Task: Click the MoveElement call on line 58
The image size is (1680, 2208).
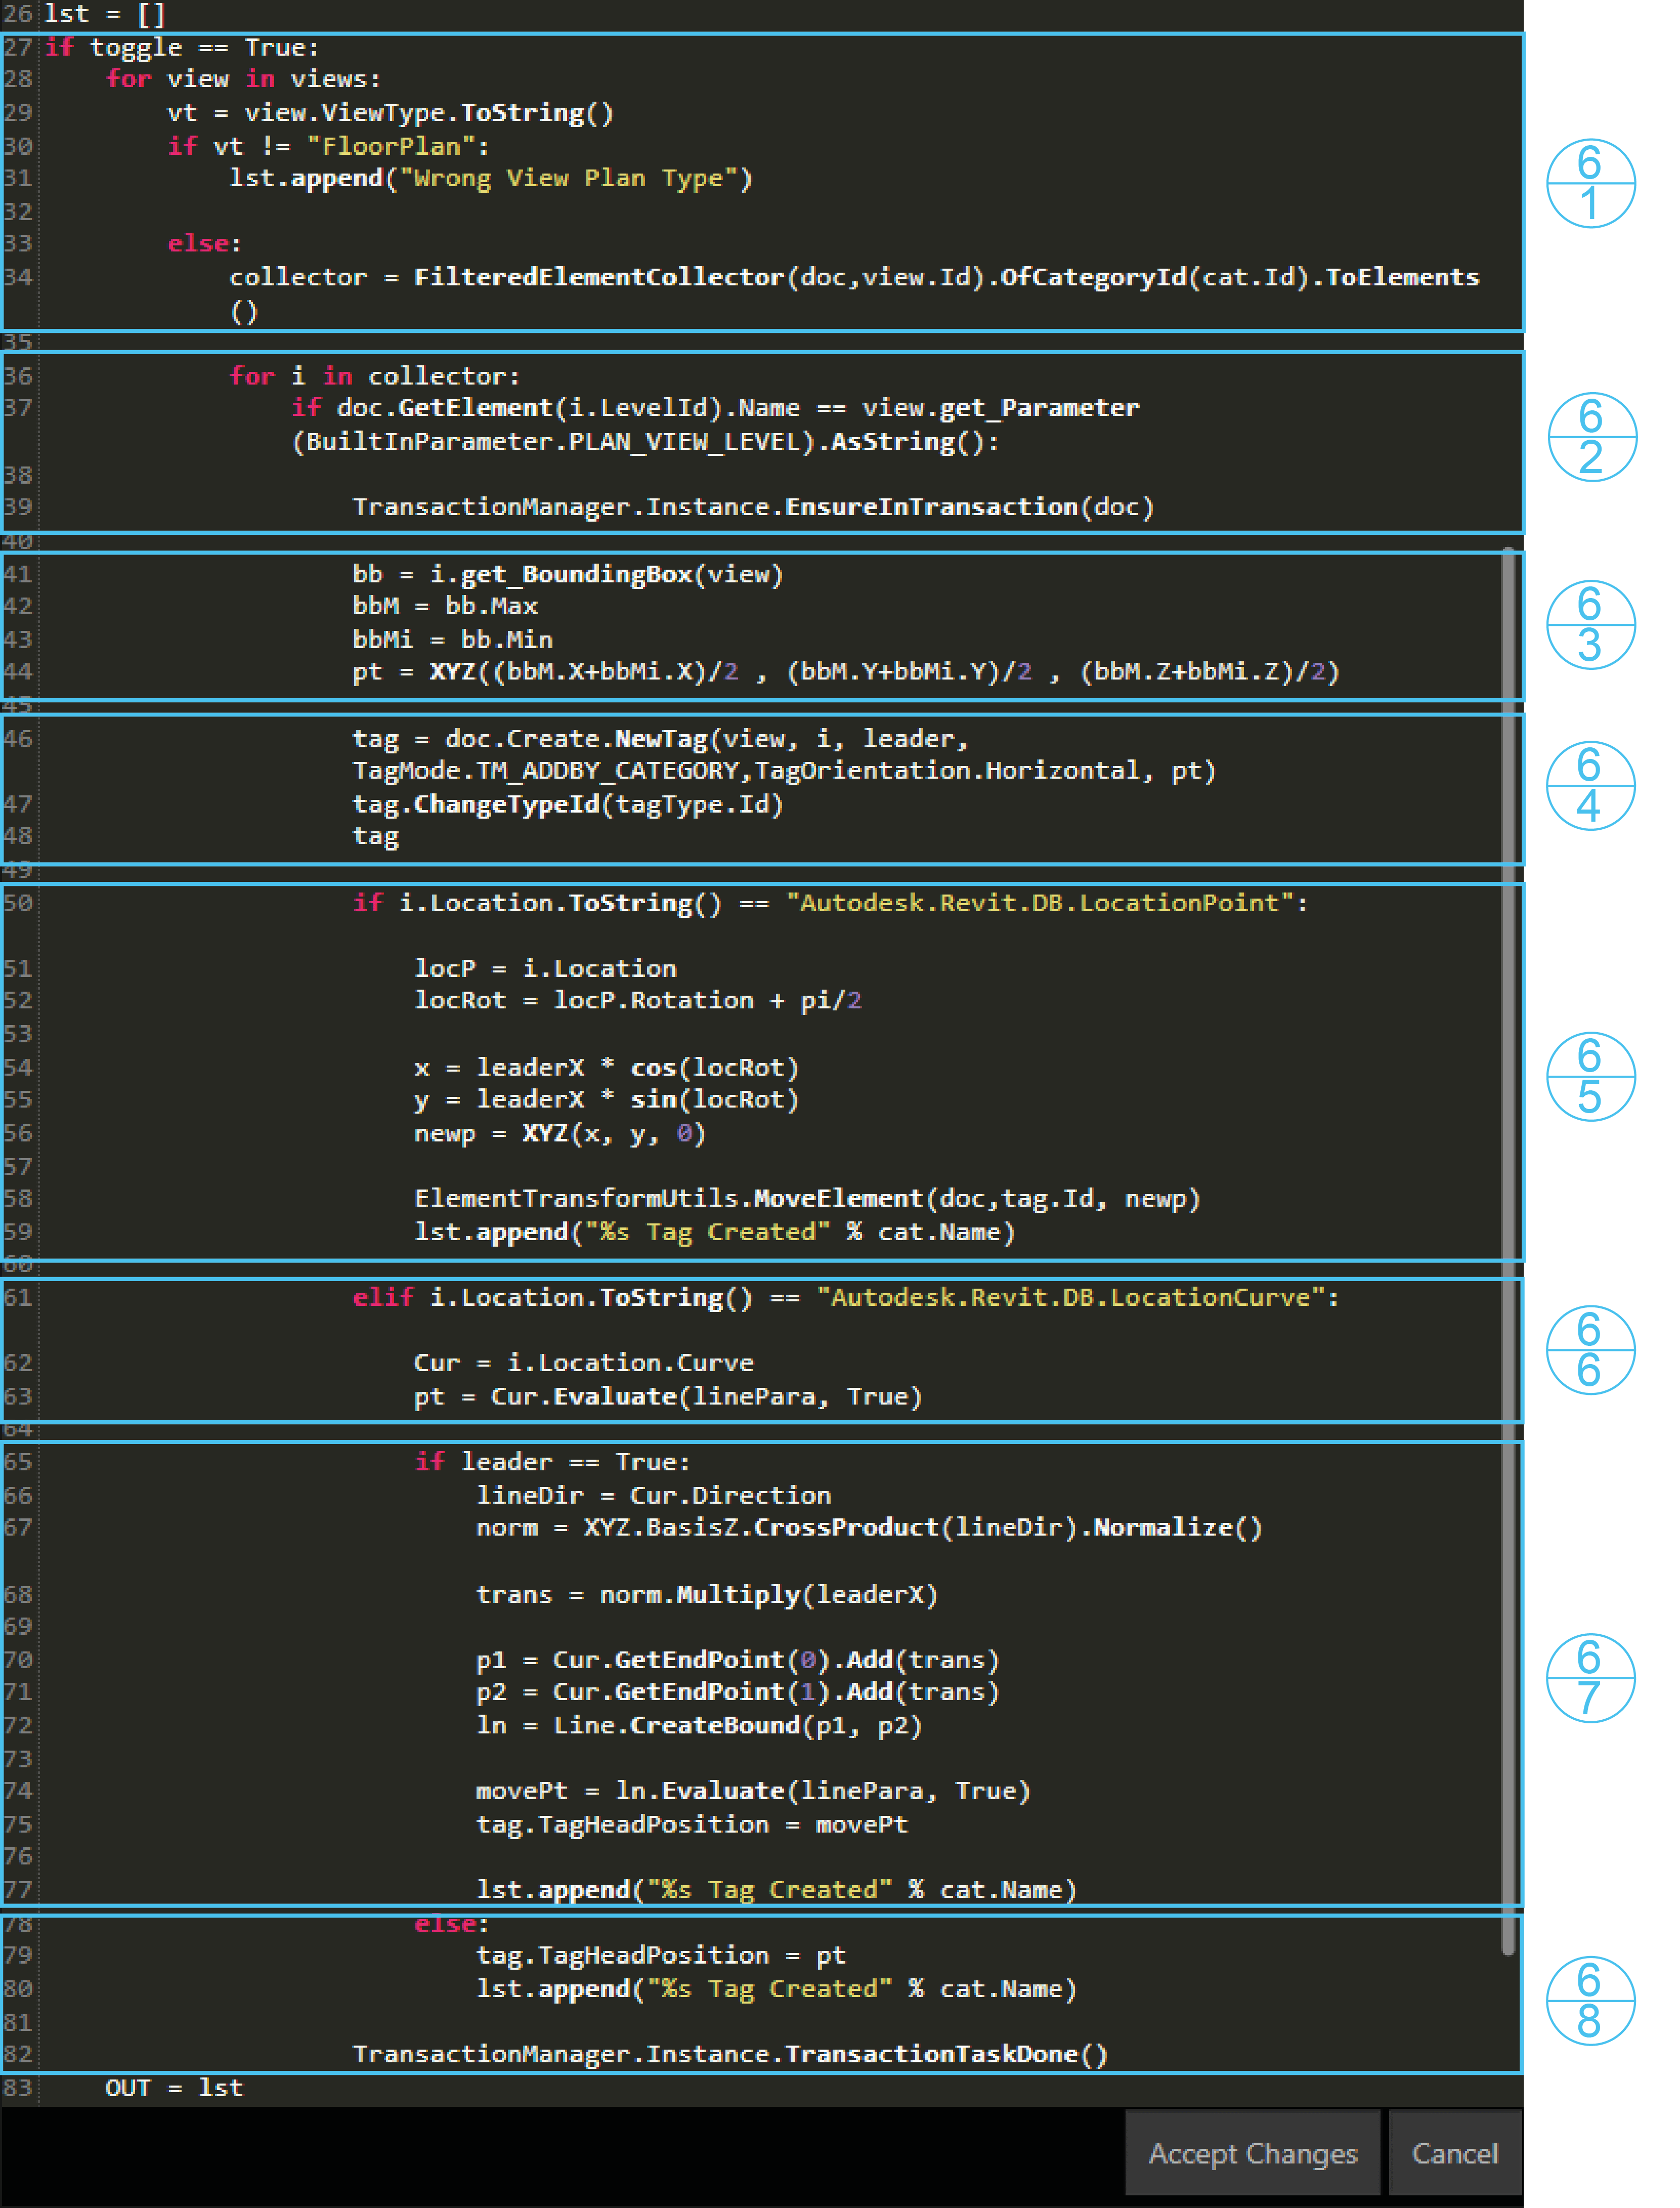Action: point(838,1198)
